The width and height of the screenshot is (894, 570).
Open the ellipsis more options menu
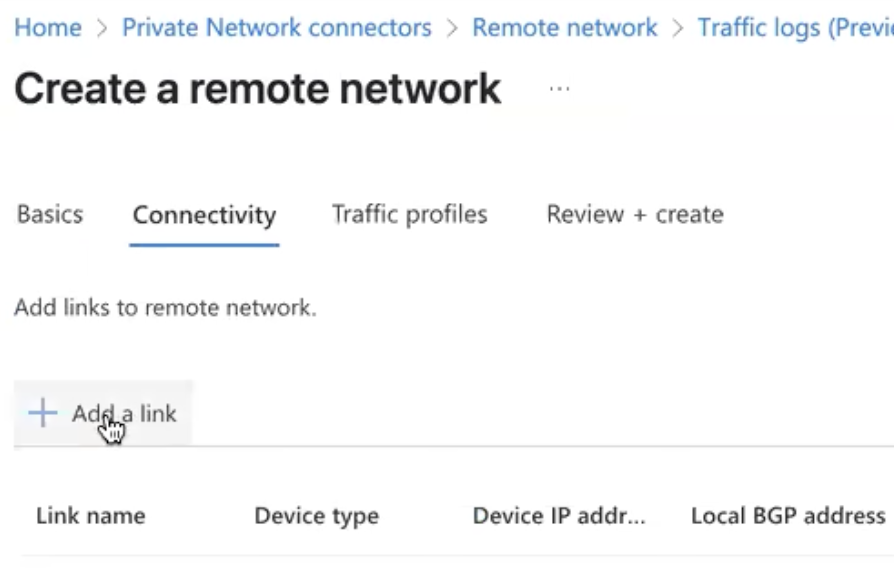[559, 89]
